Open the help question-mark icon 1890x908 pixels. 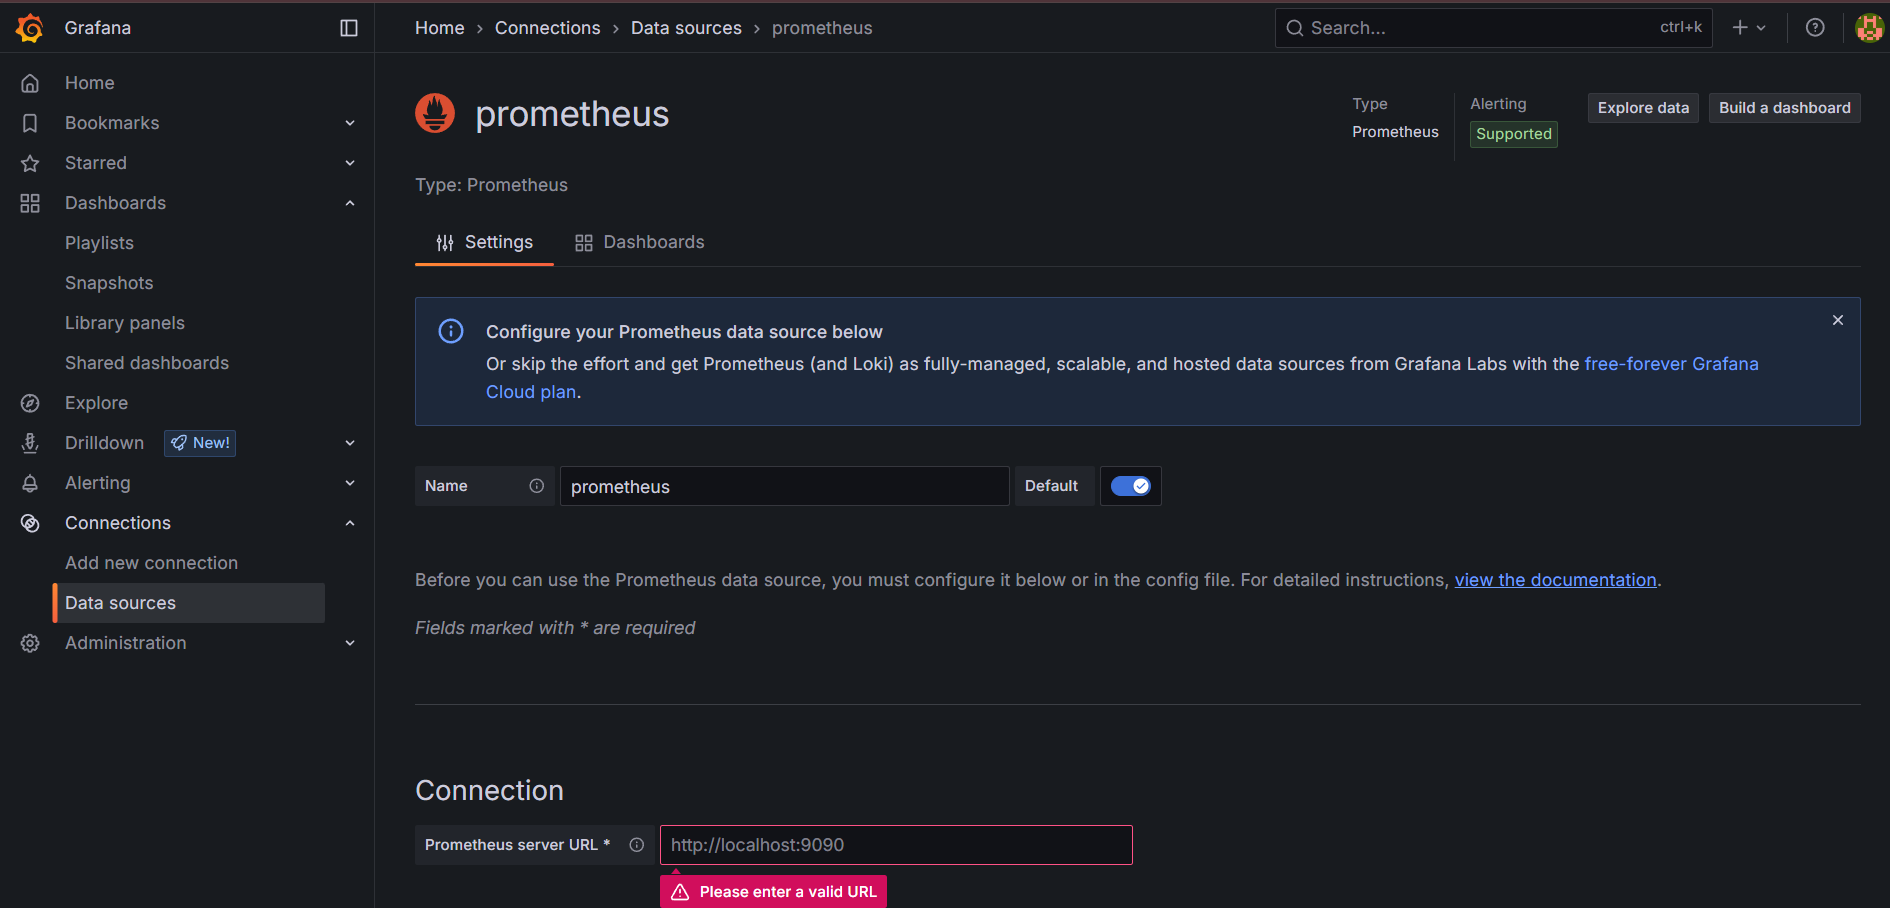pos(1815,28)
